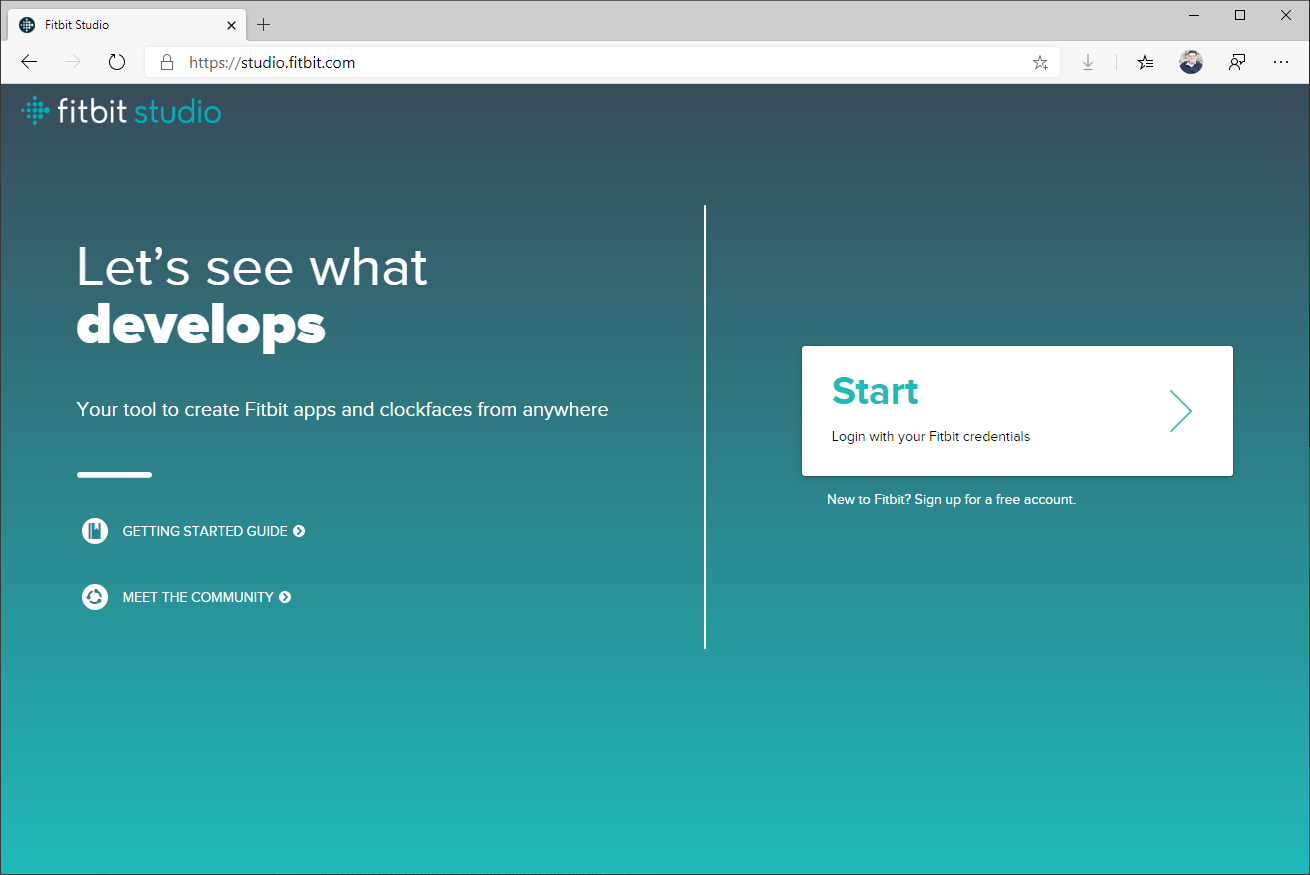
Task: Open the favorites list icon
Action: tap(1146, 62)
